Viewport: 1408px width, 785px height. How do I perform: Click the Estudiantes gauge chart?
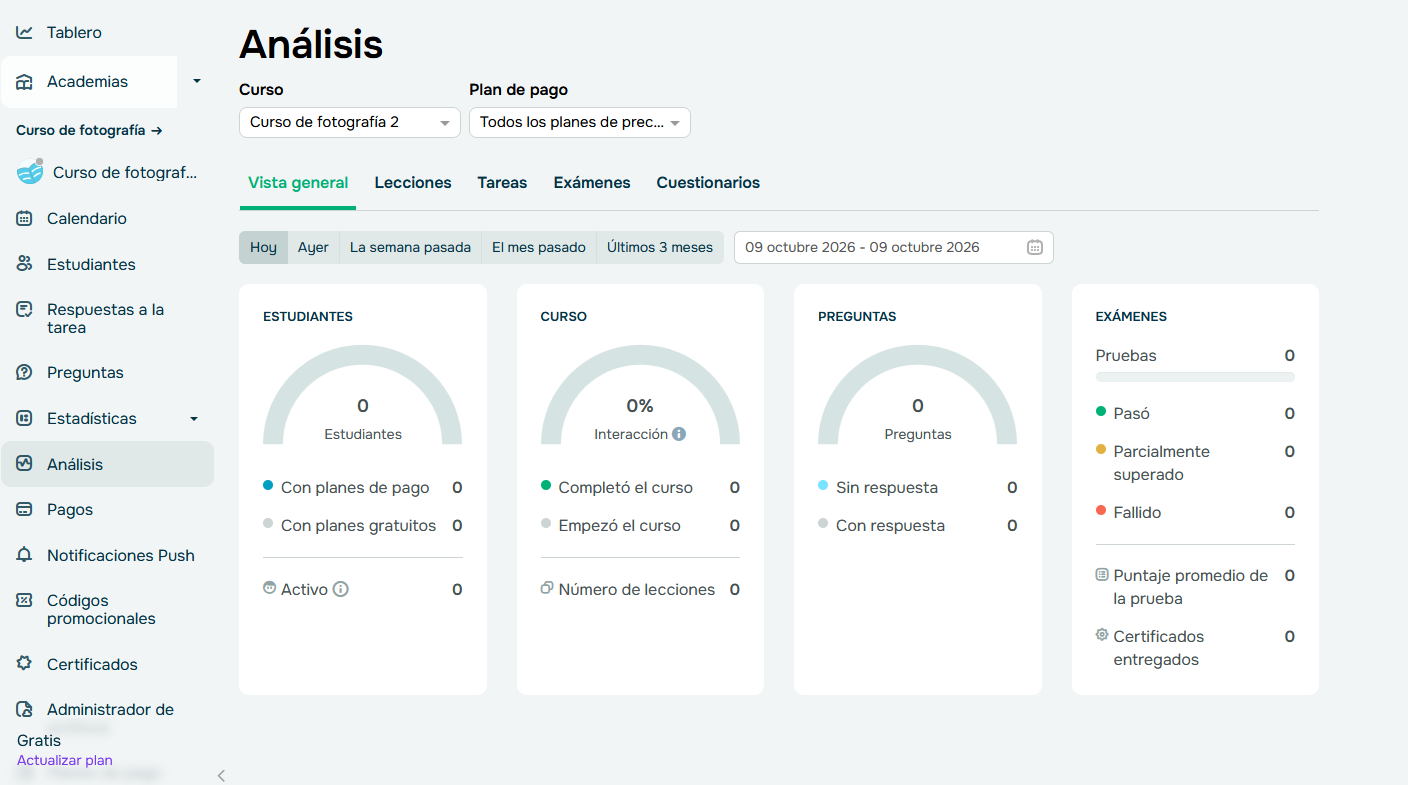click(363, 395)
